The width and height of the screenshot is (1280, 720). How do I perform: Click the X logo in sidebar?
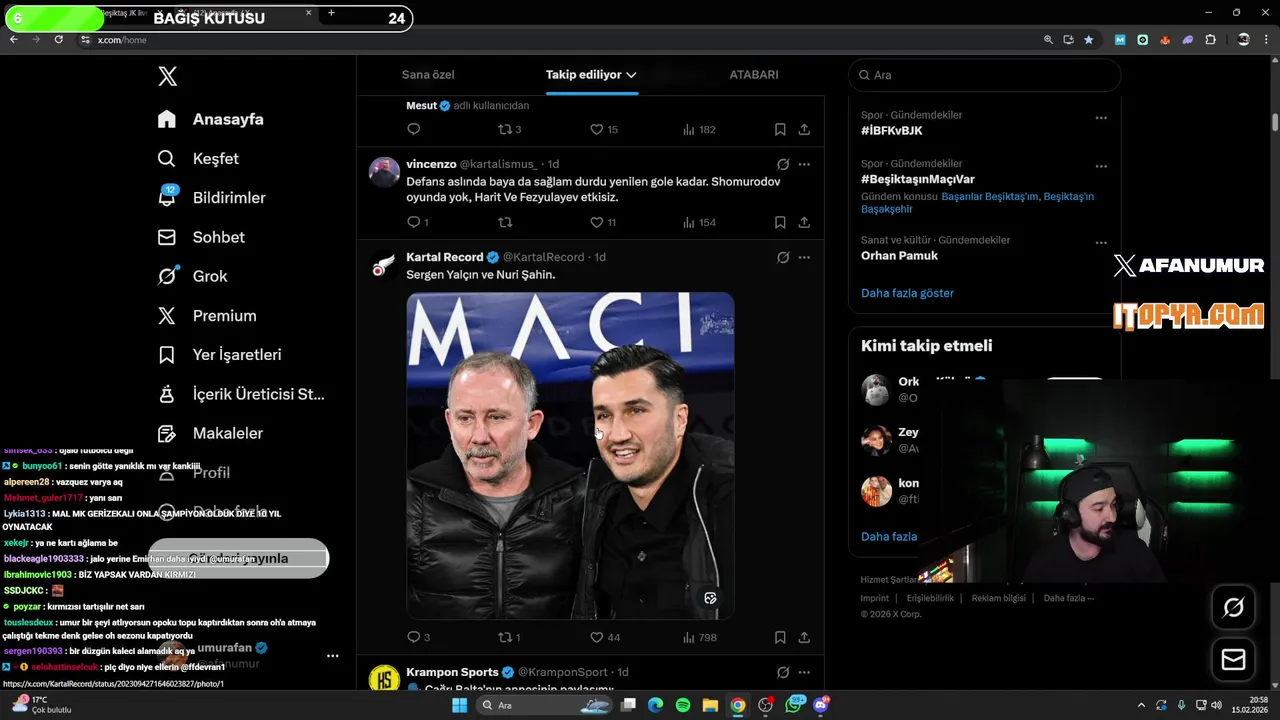tap(168, 76)
